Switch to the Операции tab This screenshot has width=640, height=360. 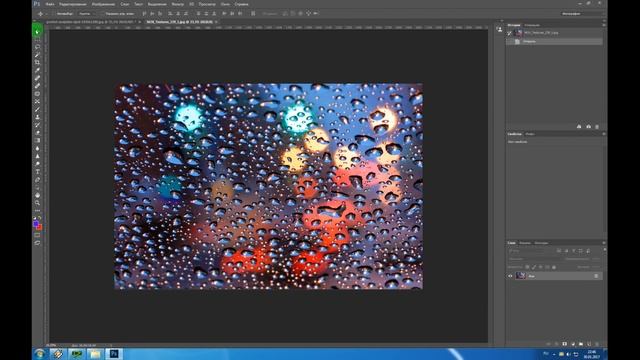[x=532, y=25]
